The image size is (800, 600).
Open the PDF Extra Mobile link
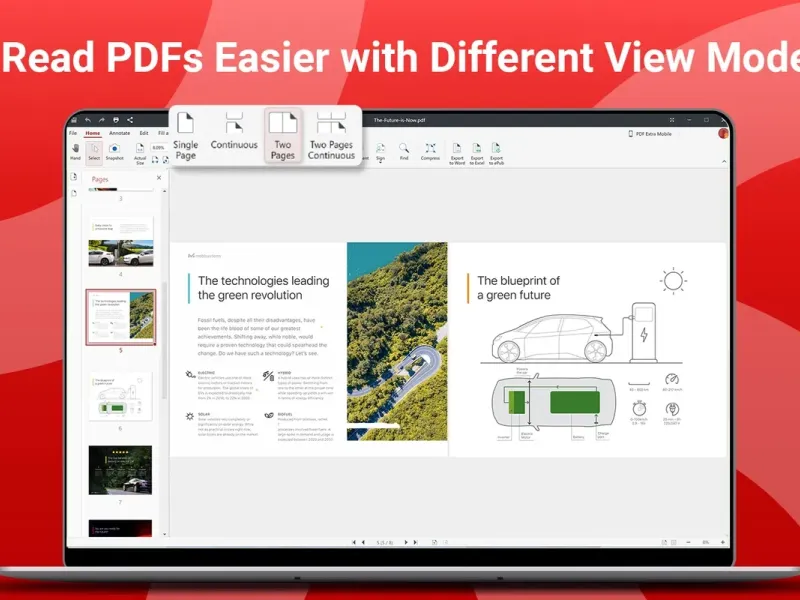tap(650, 134)
